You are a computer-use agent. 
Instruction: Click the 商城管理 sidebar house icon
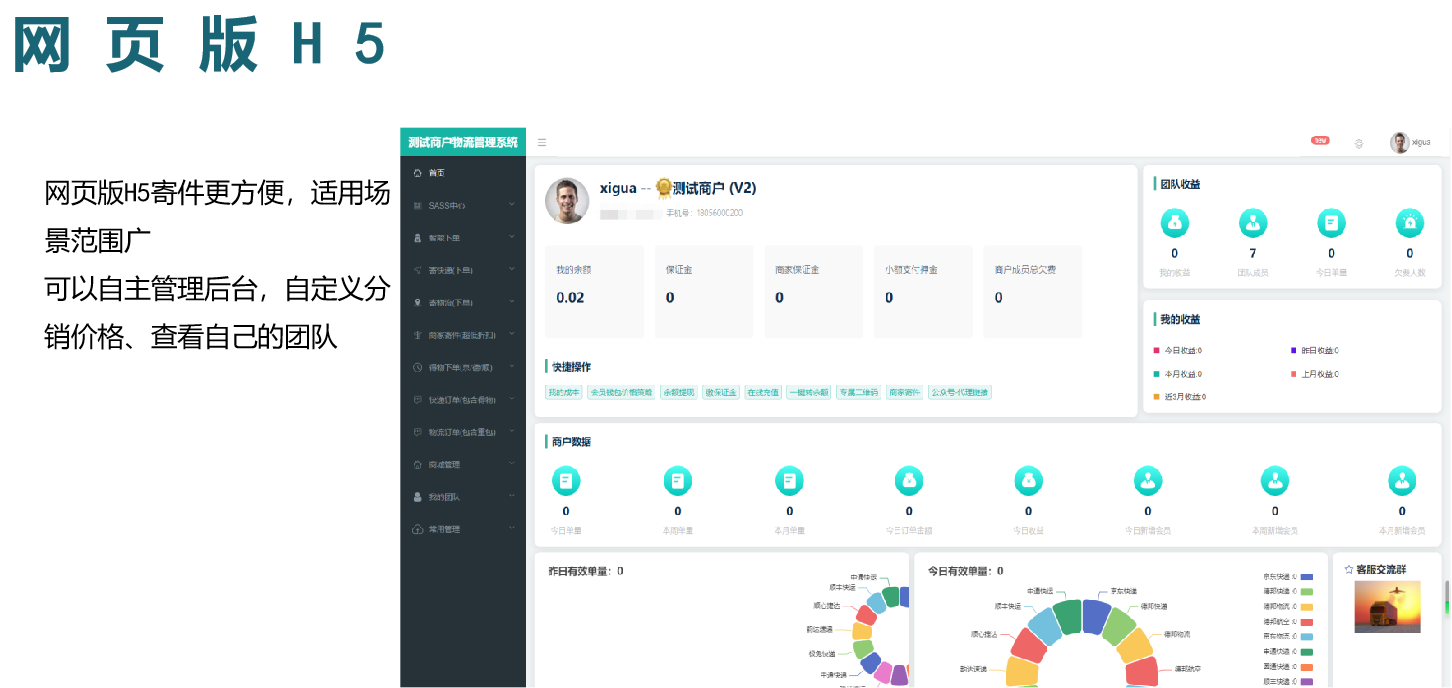point(417,465)
